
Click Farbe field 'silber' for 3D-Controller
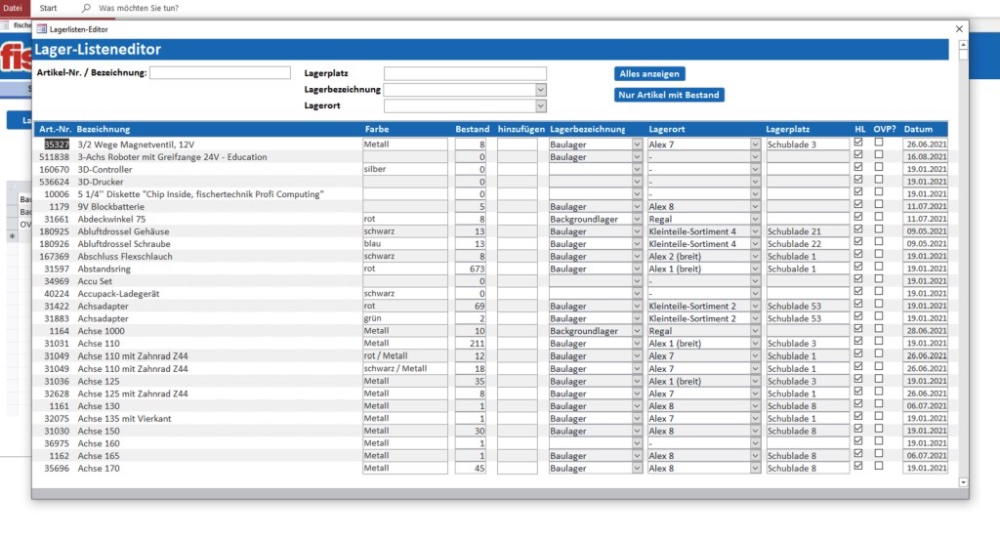(405, 170)
